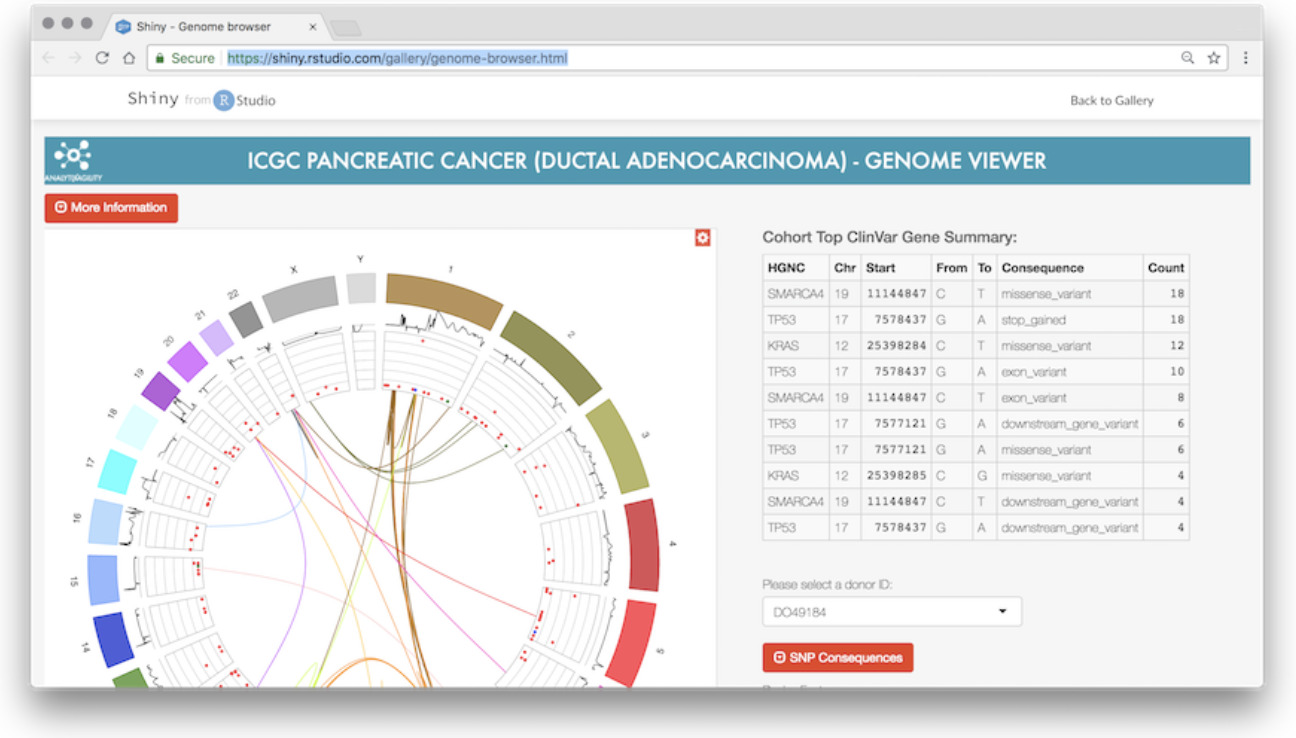Viewport: 1296px width, 738px height.
Task: Click the Count column header
Action: [x=1165, y=268]
